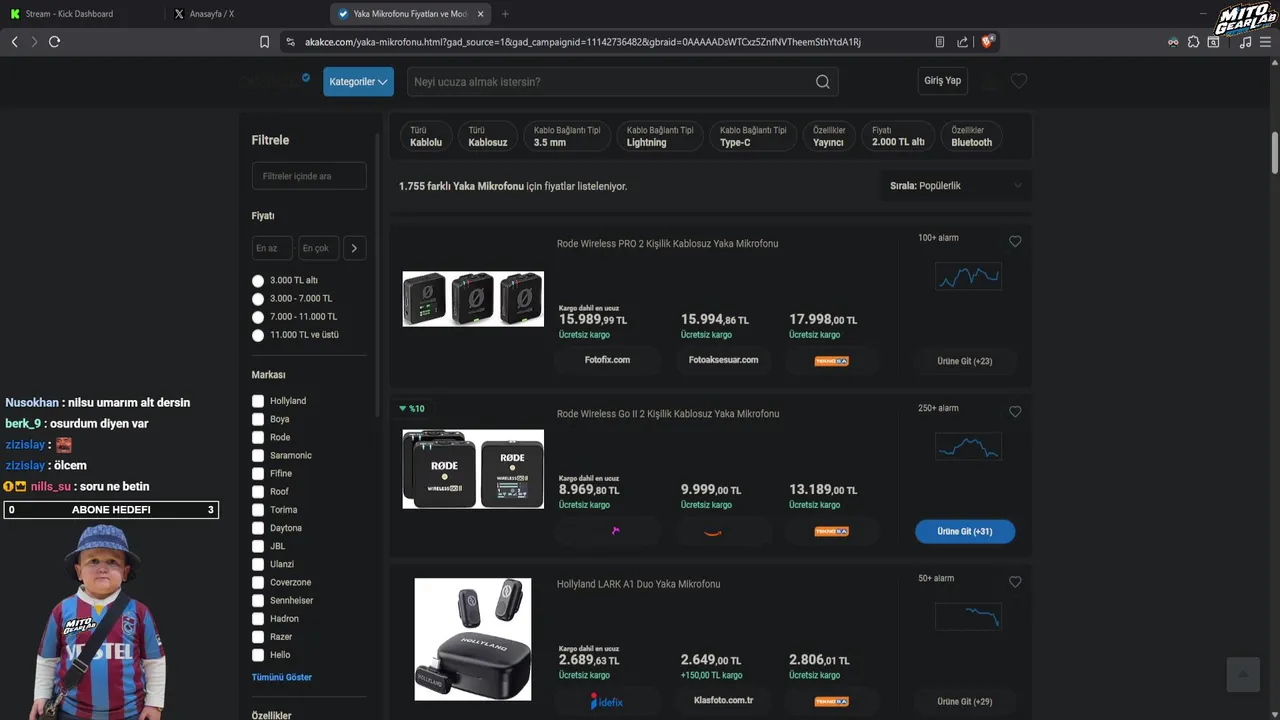This screenshot has height=720, width=1280.
Task: Open Rode Wireless PRO price history chart
Action: pyautogui.click(x=968, y=276)
